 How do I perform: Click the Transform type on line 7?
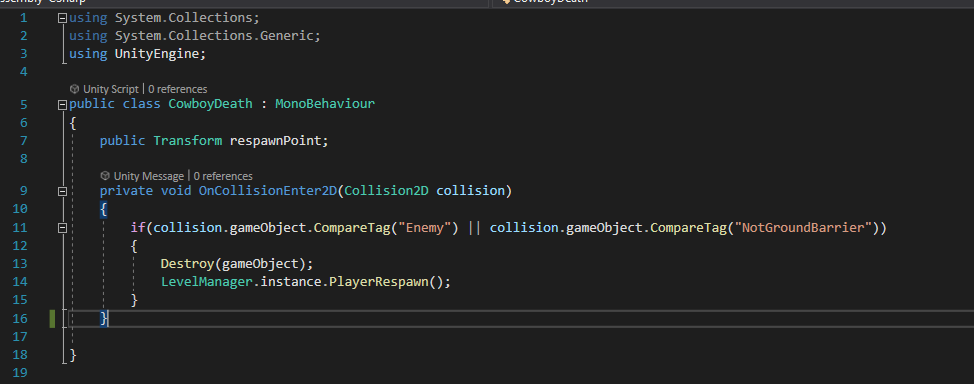[x=188, y=140]
